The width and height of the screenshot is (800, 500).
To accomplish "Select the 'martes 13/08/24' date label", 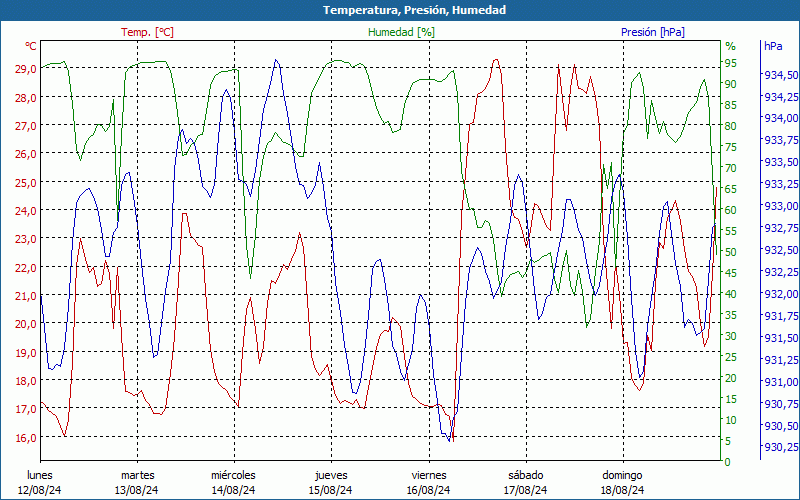I will click(137, 483).
